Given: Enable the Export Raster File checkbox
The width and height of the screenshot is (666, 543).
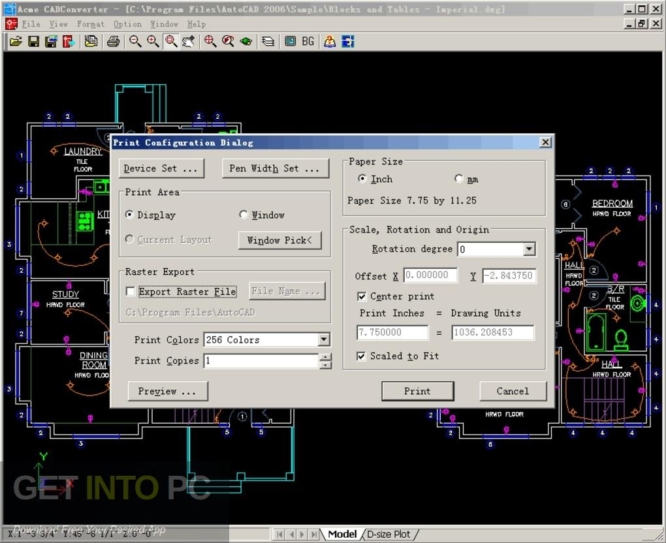Looking at the screenshot, I should click(x=130, y=291).
